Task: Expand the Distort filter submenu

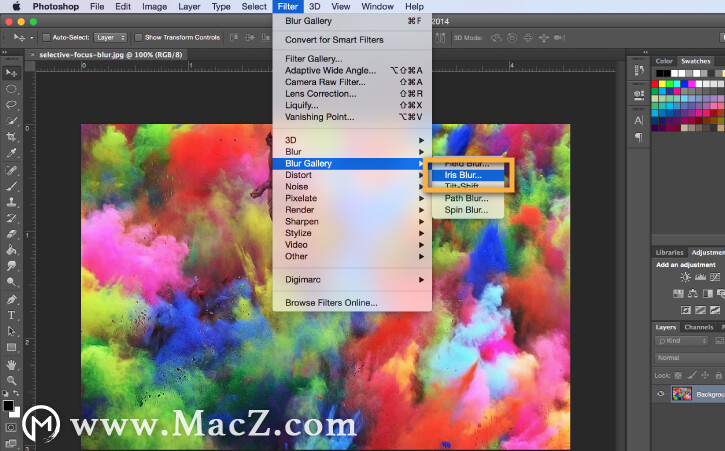Action: point(352,175)
